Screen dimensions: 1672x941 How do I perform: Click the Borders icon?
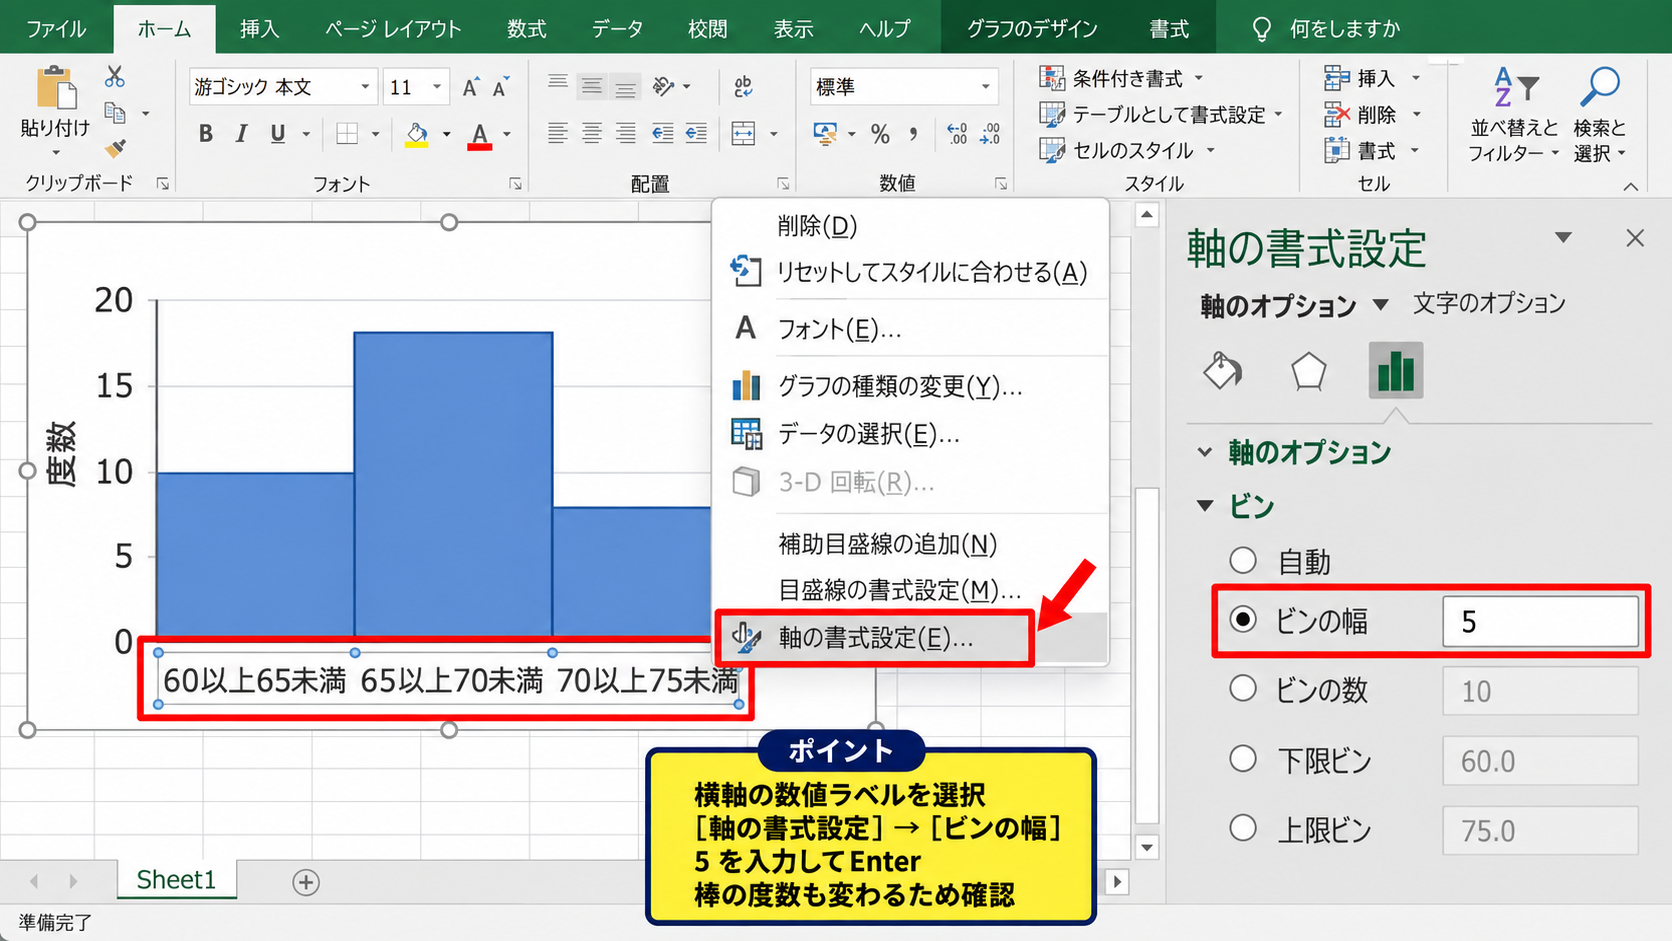(x=347, y=134)
